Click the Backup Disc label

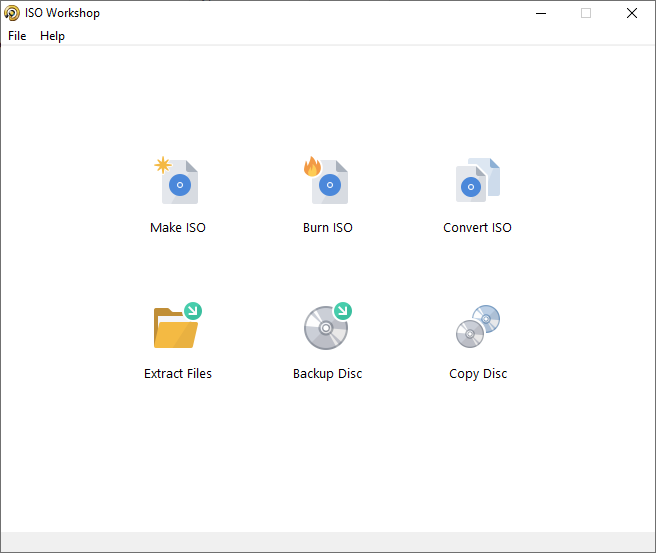click(x=328, y=374)
